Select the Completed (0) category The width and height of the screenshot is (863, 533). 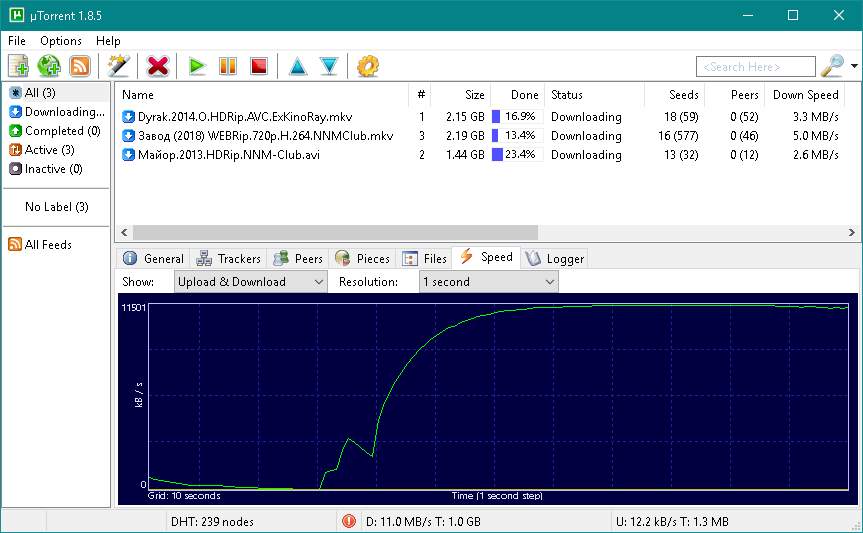pos(54,131)
